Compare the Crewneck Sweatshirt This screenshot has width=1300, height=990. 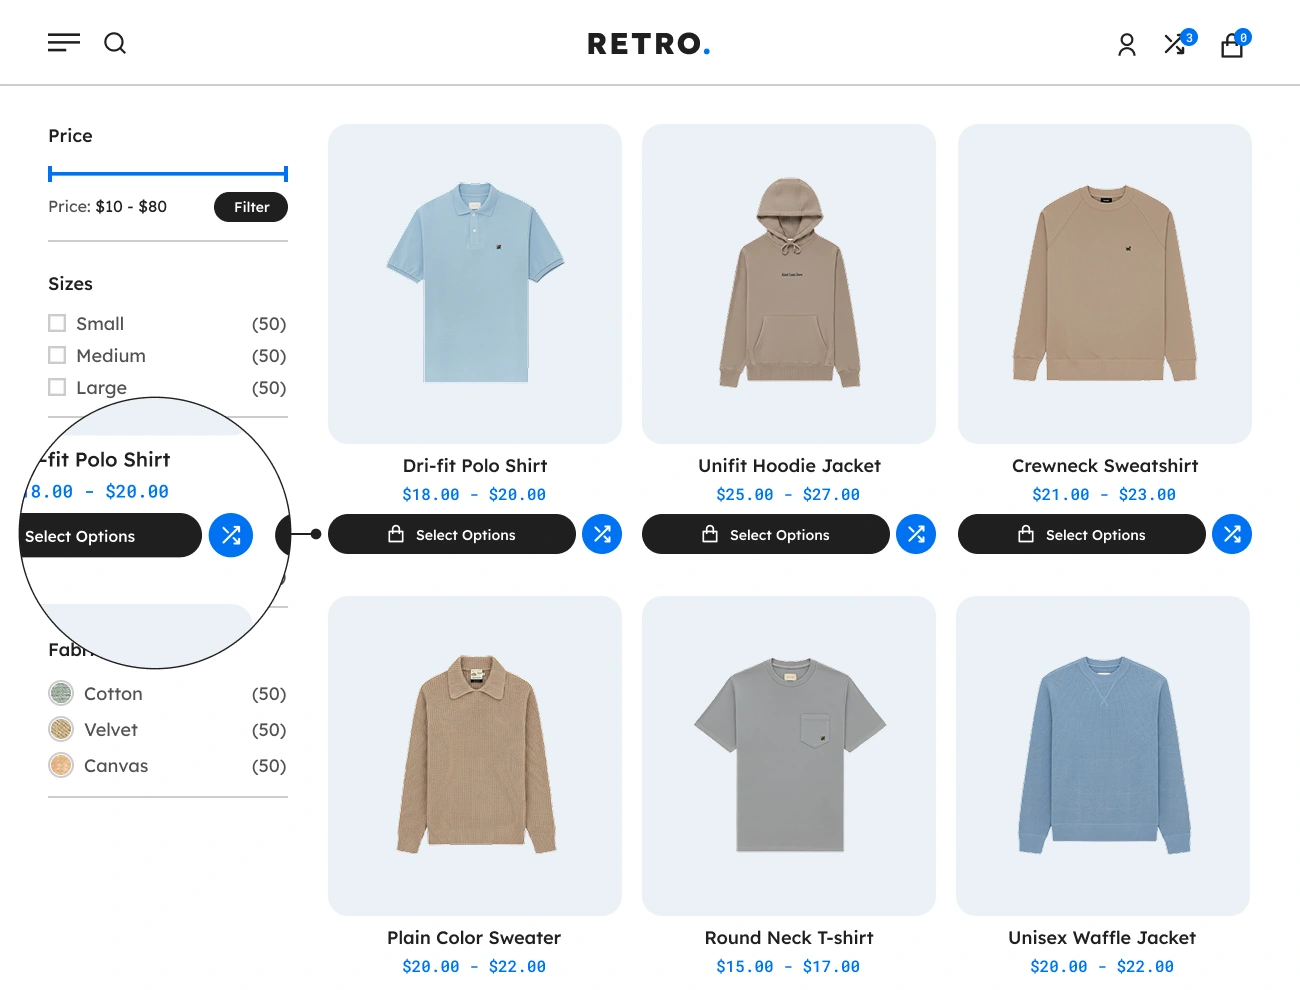coord(1232,534)
